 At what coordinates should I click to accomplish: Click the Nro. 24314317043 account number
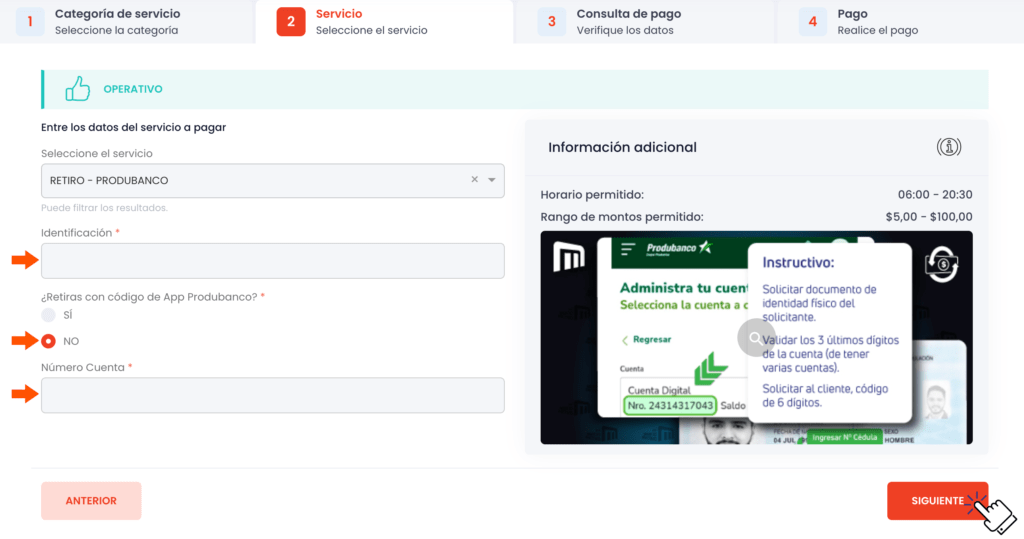[670, 406]
